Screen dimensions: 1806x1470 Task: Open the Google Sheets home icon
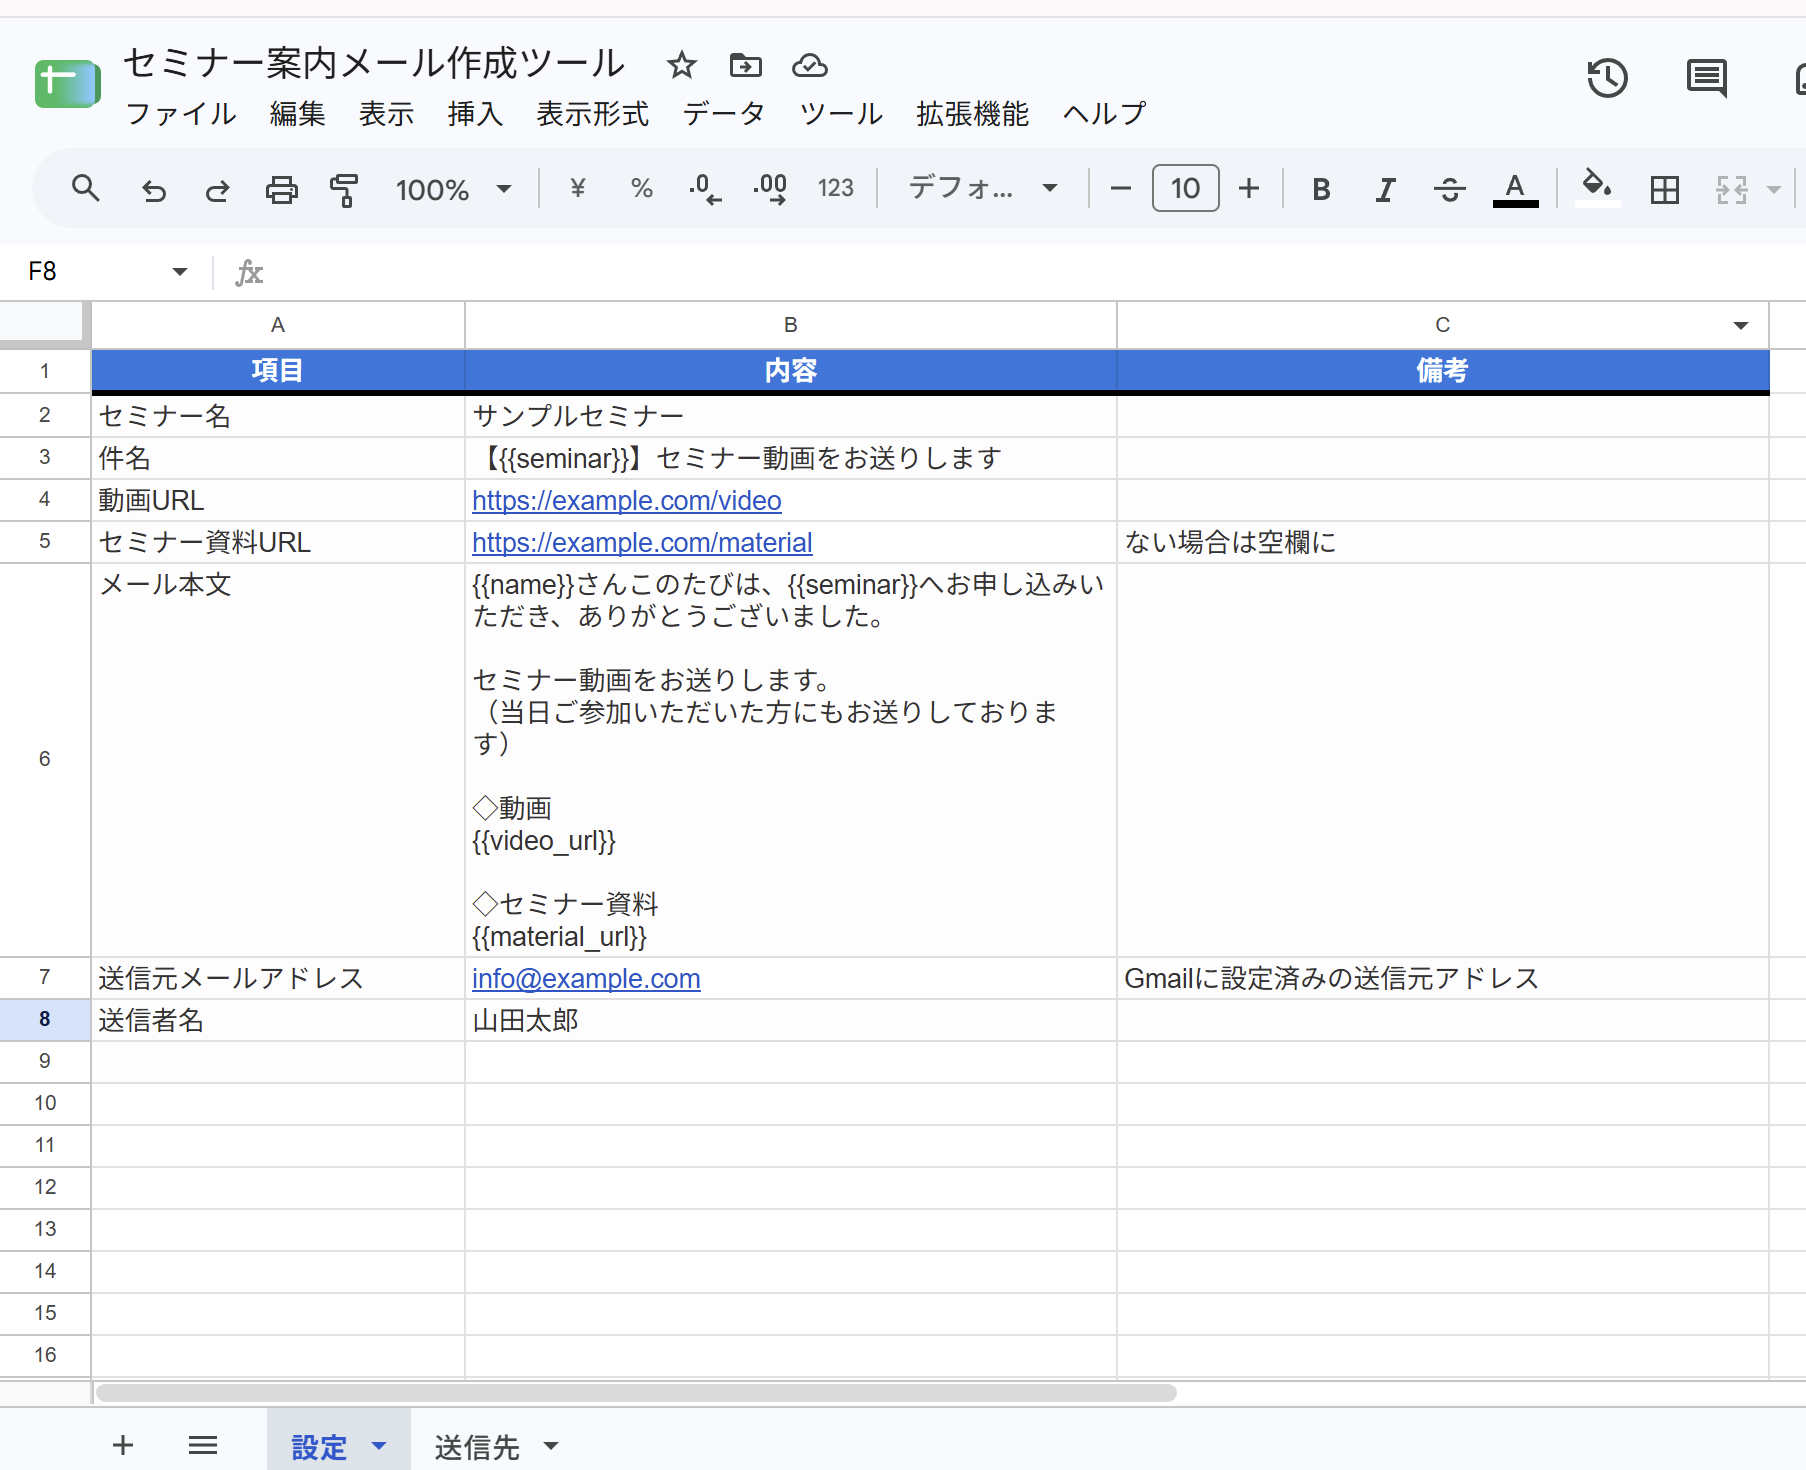67,83
